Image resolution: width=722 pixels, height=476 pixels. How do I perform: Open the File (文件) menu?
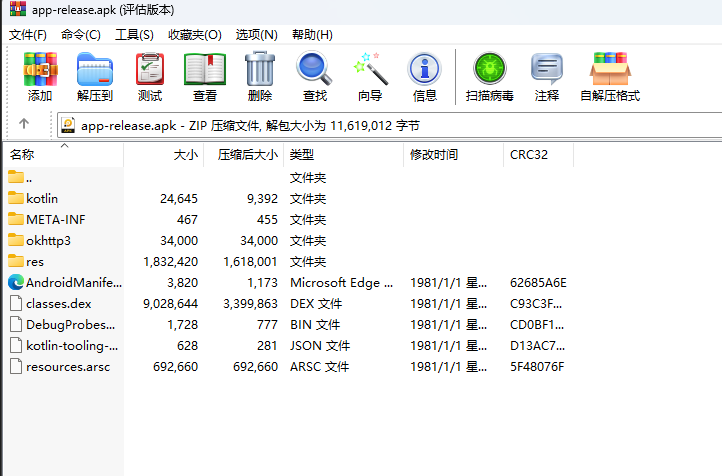(28, 34)
